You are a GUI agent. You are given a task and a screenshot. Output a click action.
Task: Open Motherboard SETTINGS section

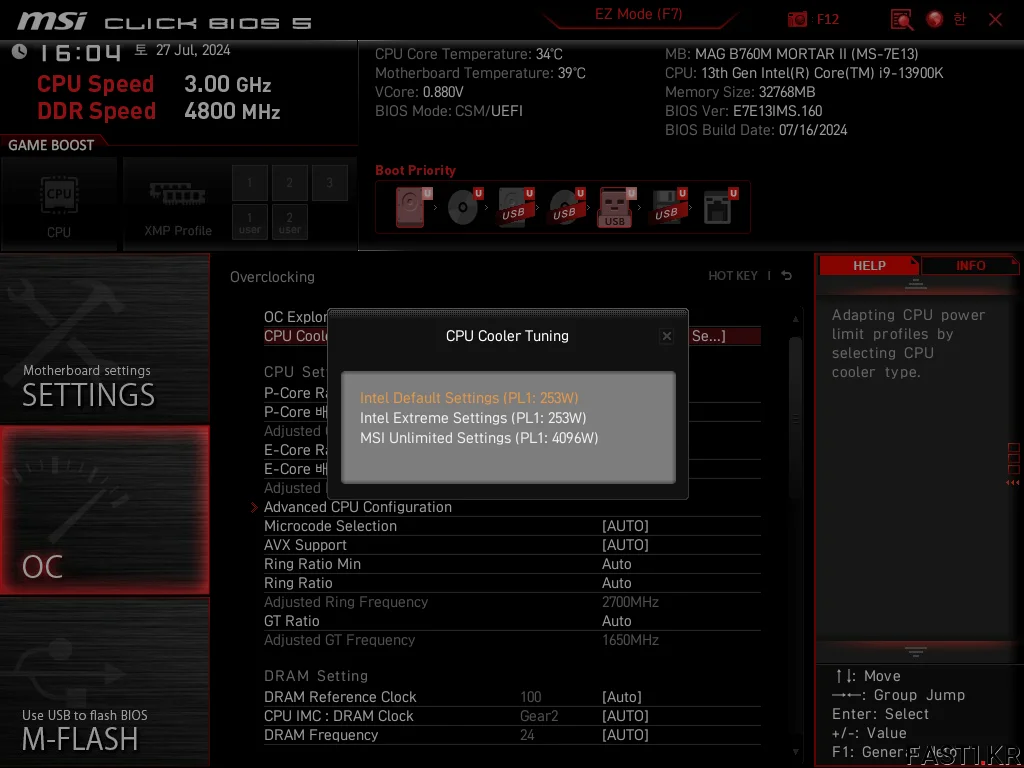click(x=105, y=339)
